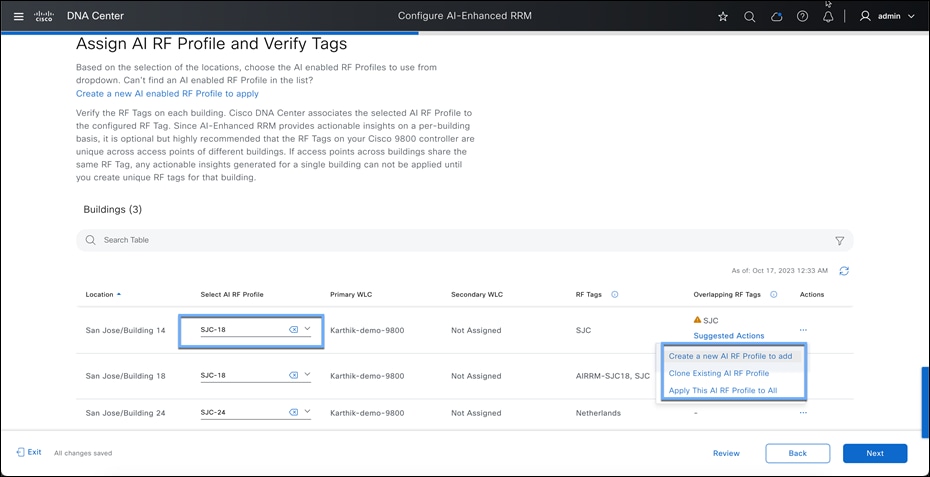
Task: Open the admin user menu
Action: pyautogui.click(x=887, y=17)
